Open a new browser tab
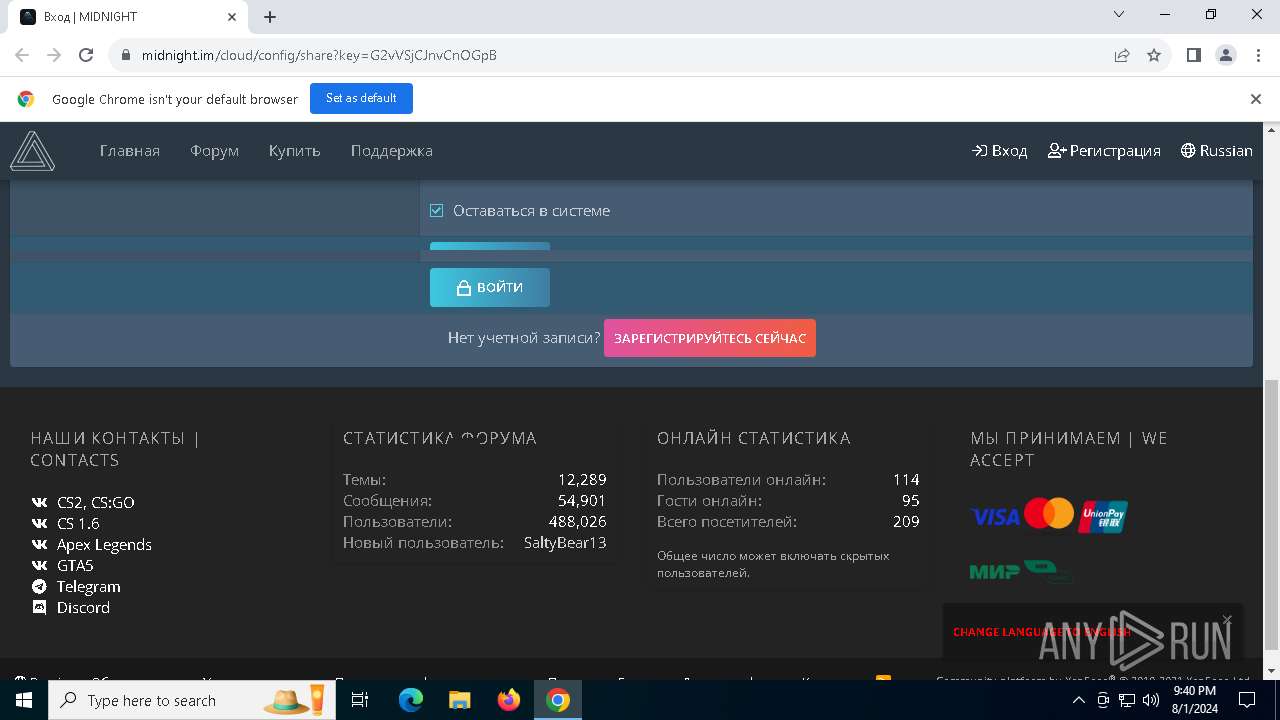The height and width of the screenshot is (720, 1280). tap(270, 17)
